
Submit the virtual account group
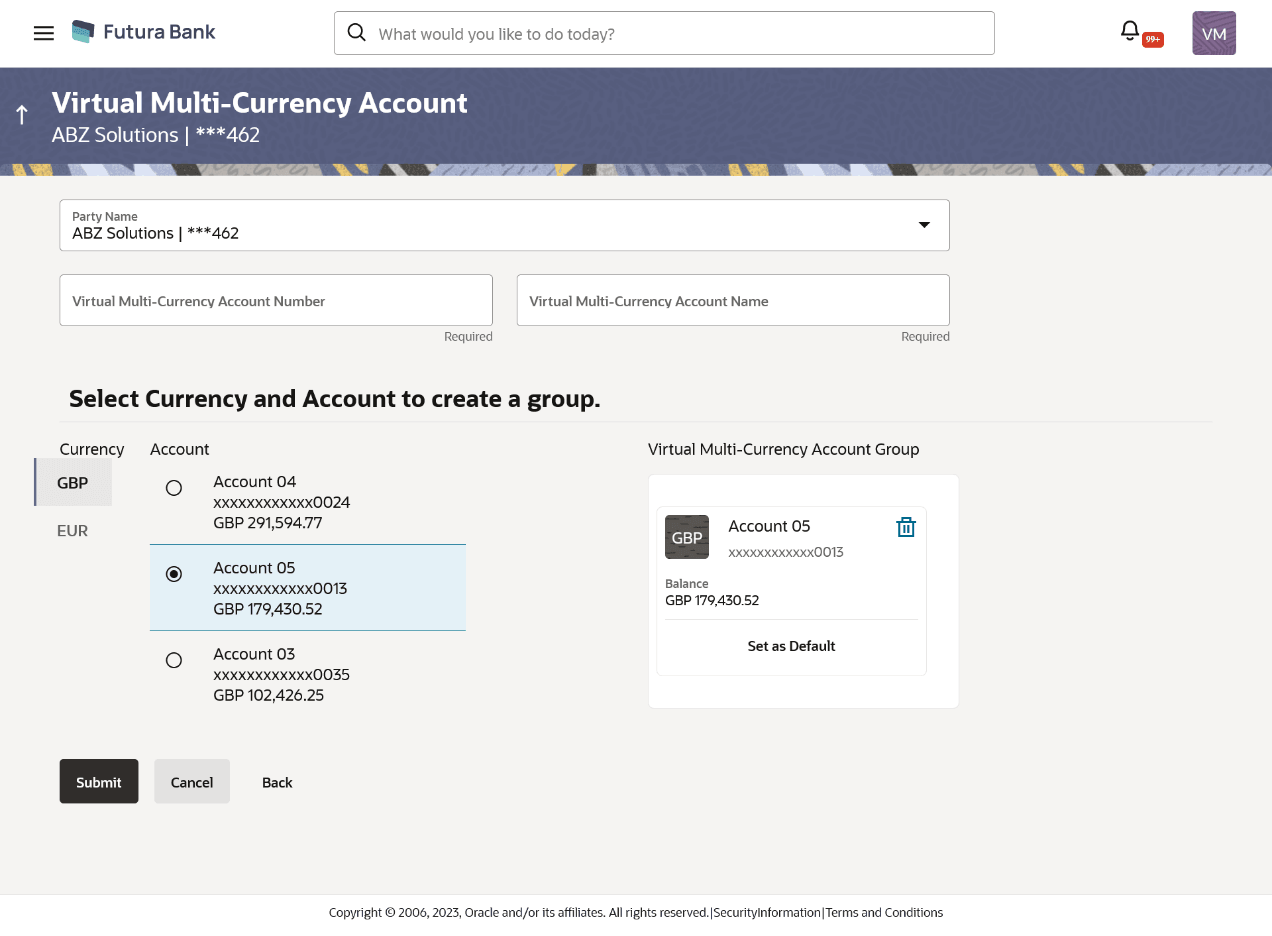click(x=98, y=781)
